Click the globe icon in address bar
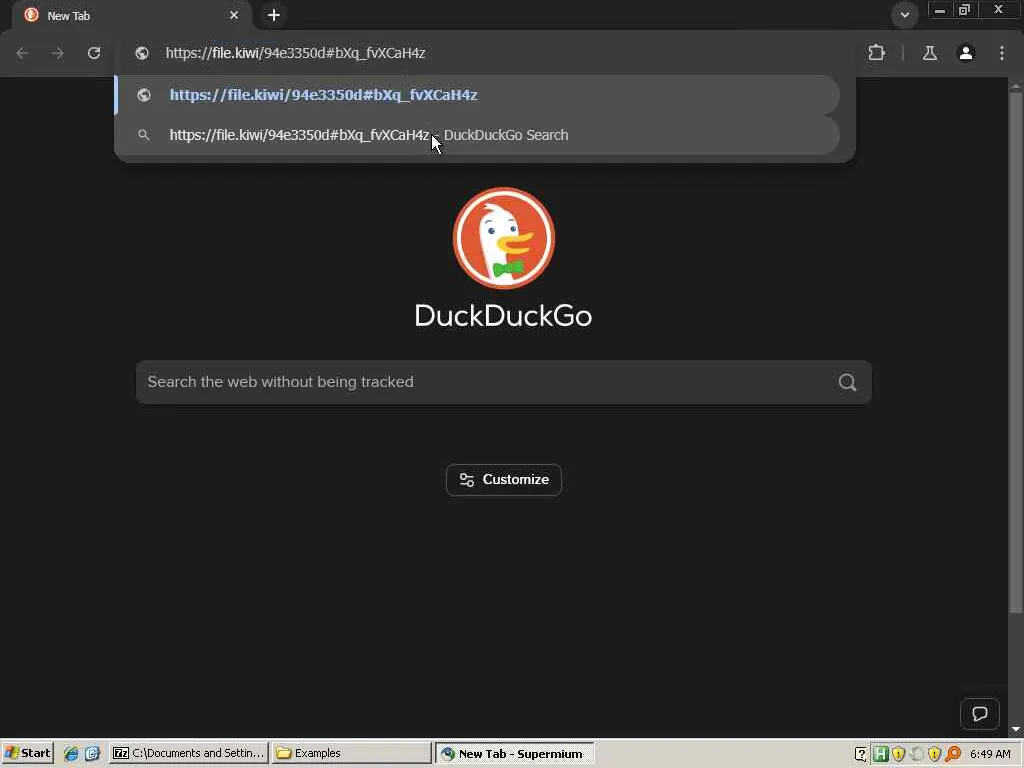 click(142, 53)
